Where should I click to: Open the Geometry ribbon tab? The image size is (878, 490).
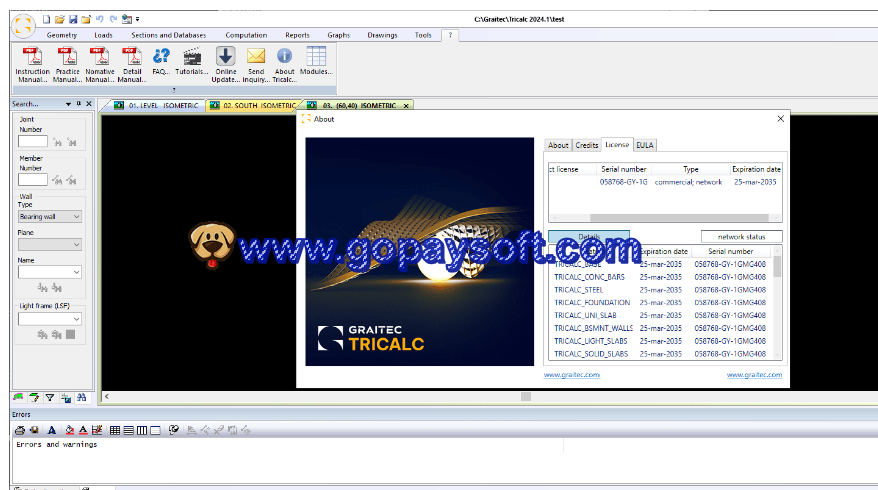(62, 35)
